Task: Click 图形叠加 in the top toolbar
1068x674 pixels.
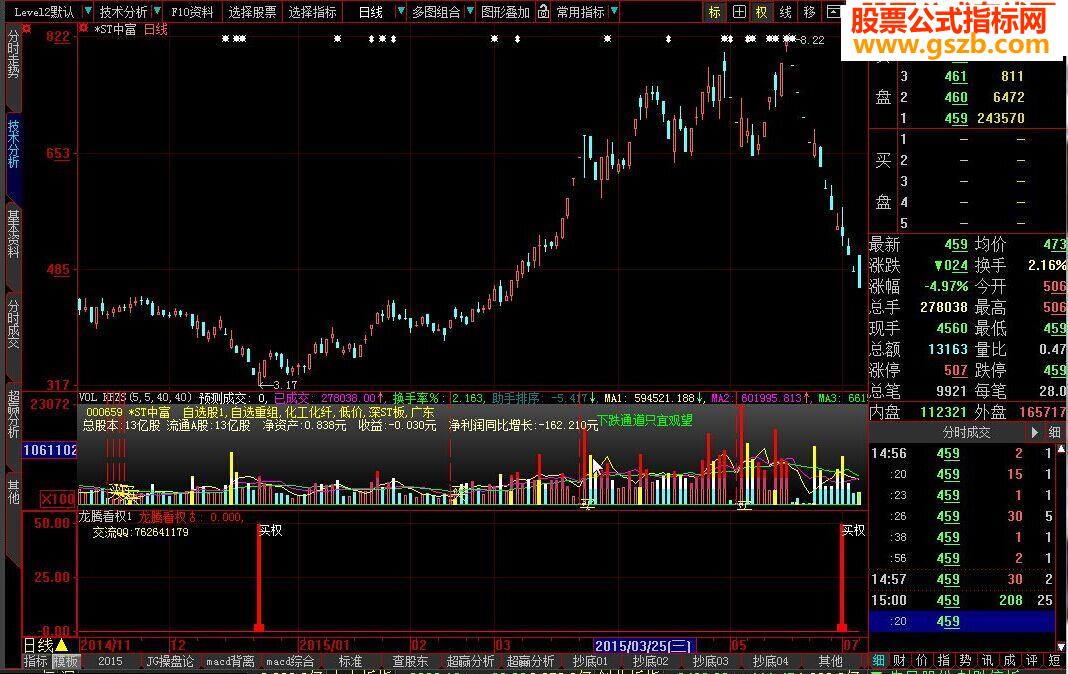Action: (505, 12)
